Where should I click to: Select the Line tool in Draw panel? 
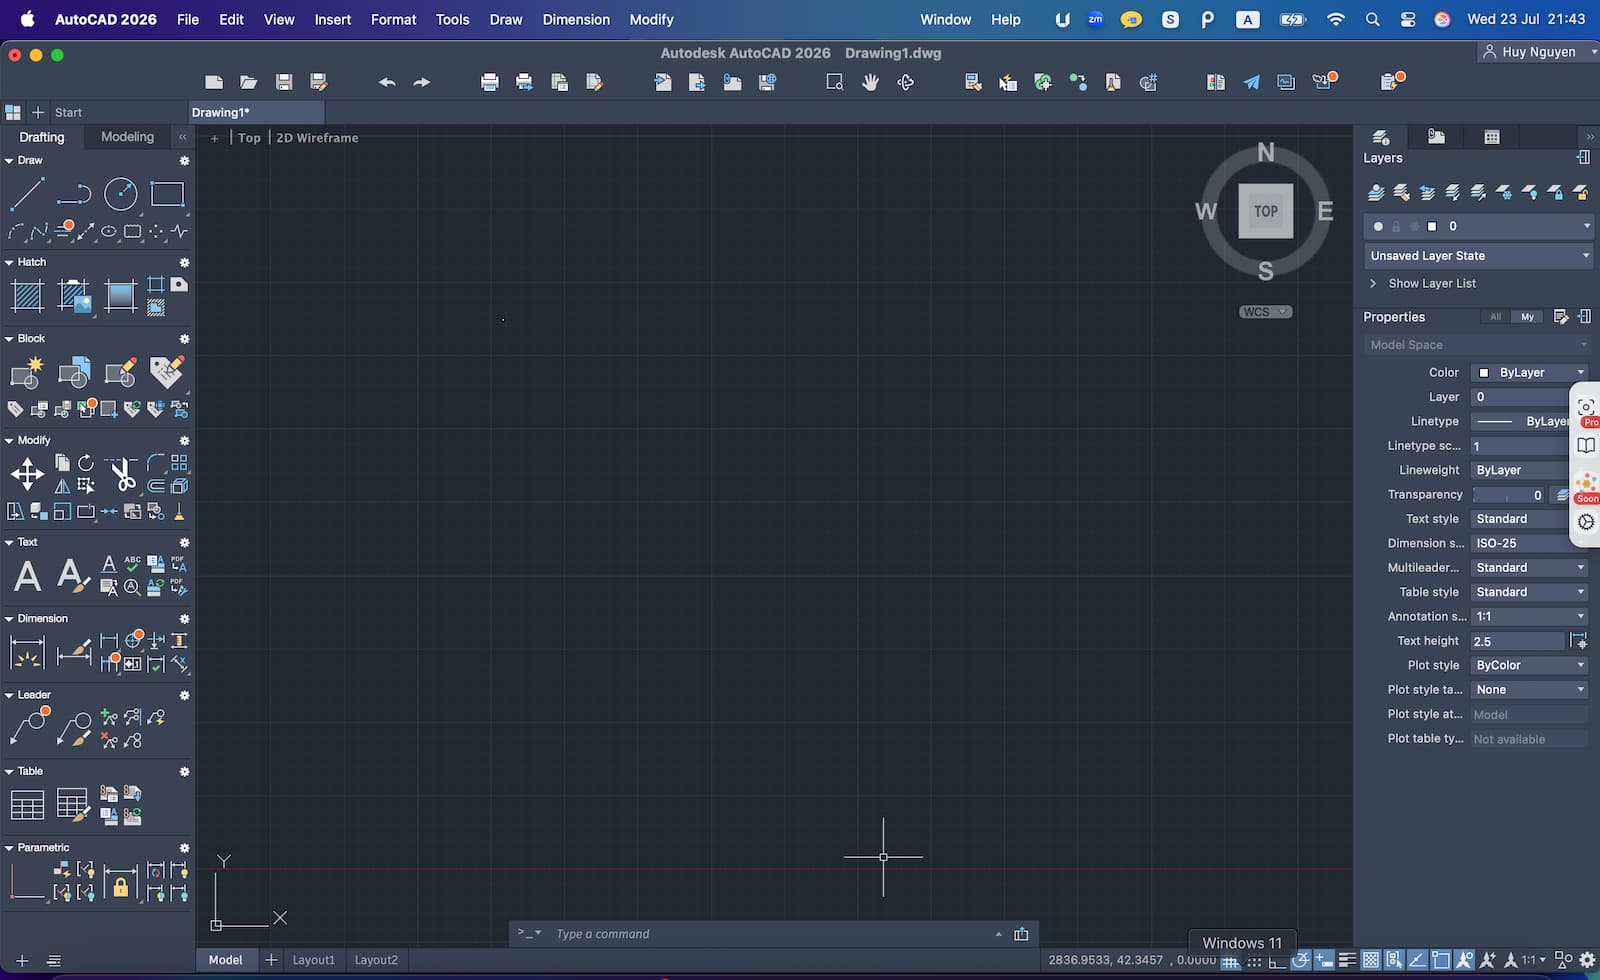point(27,194)
